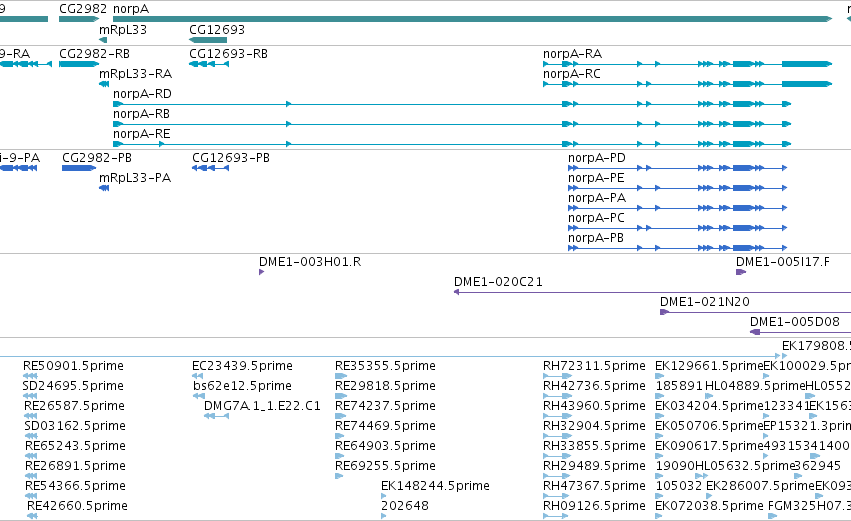Screen dimensions: 851x521
Task: Select the CG12693-PB protein glyph
Action: click(x=211, y=168)
